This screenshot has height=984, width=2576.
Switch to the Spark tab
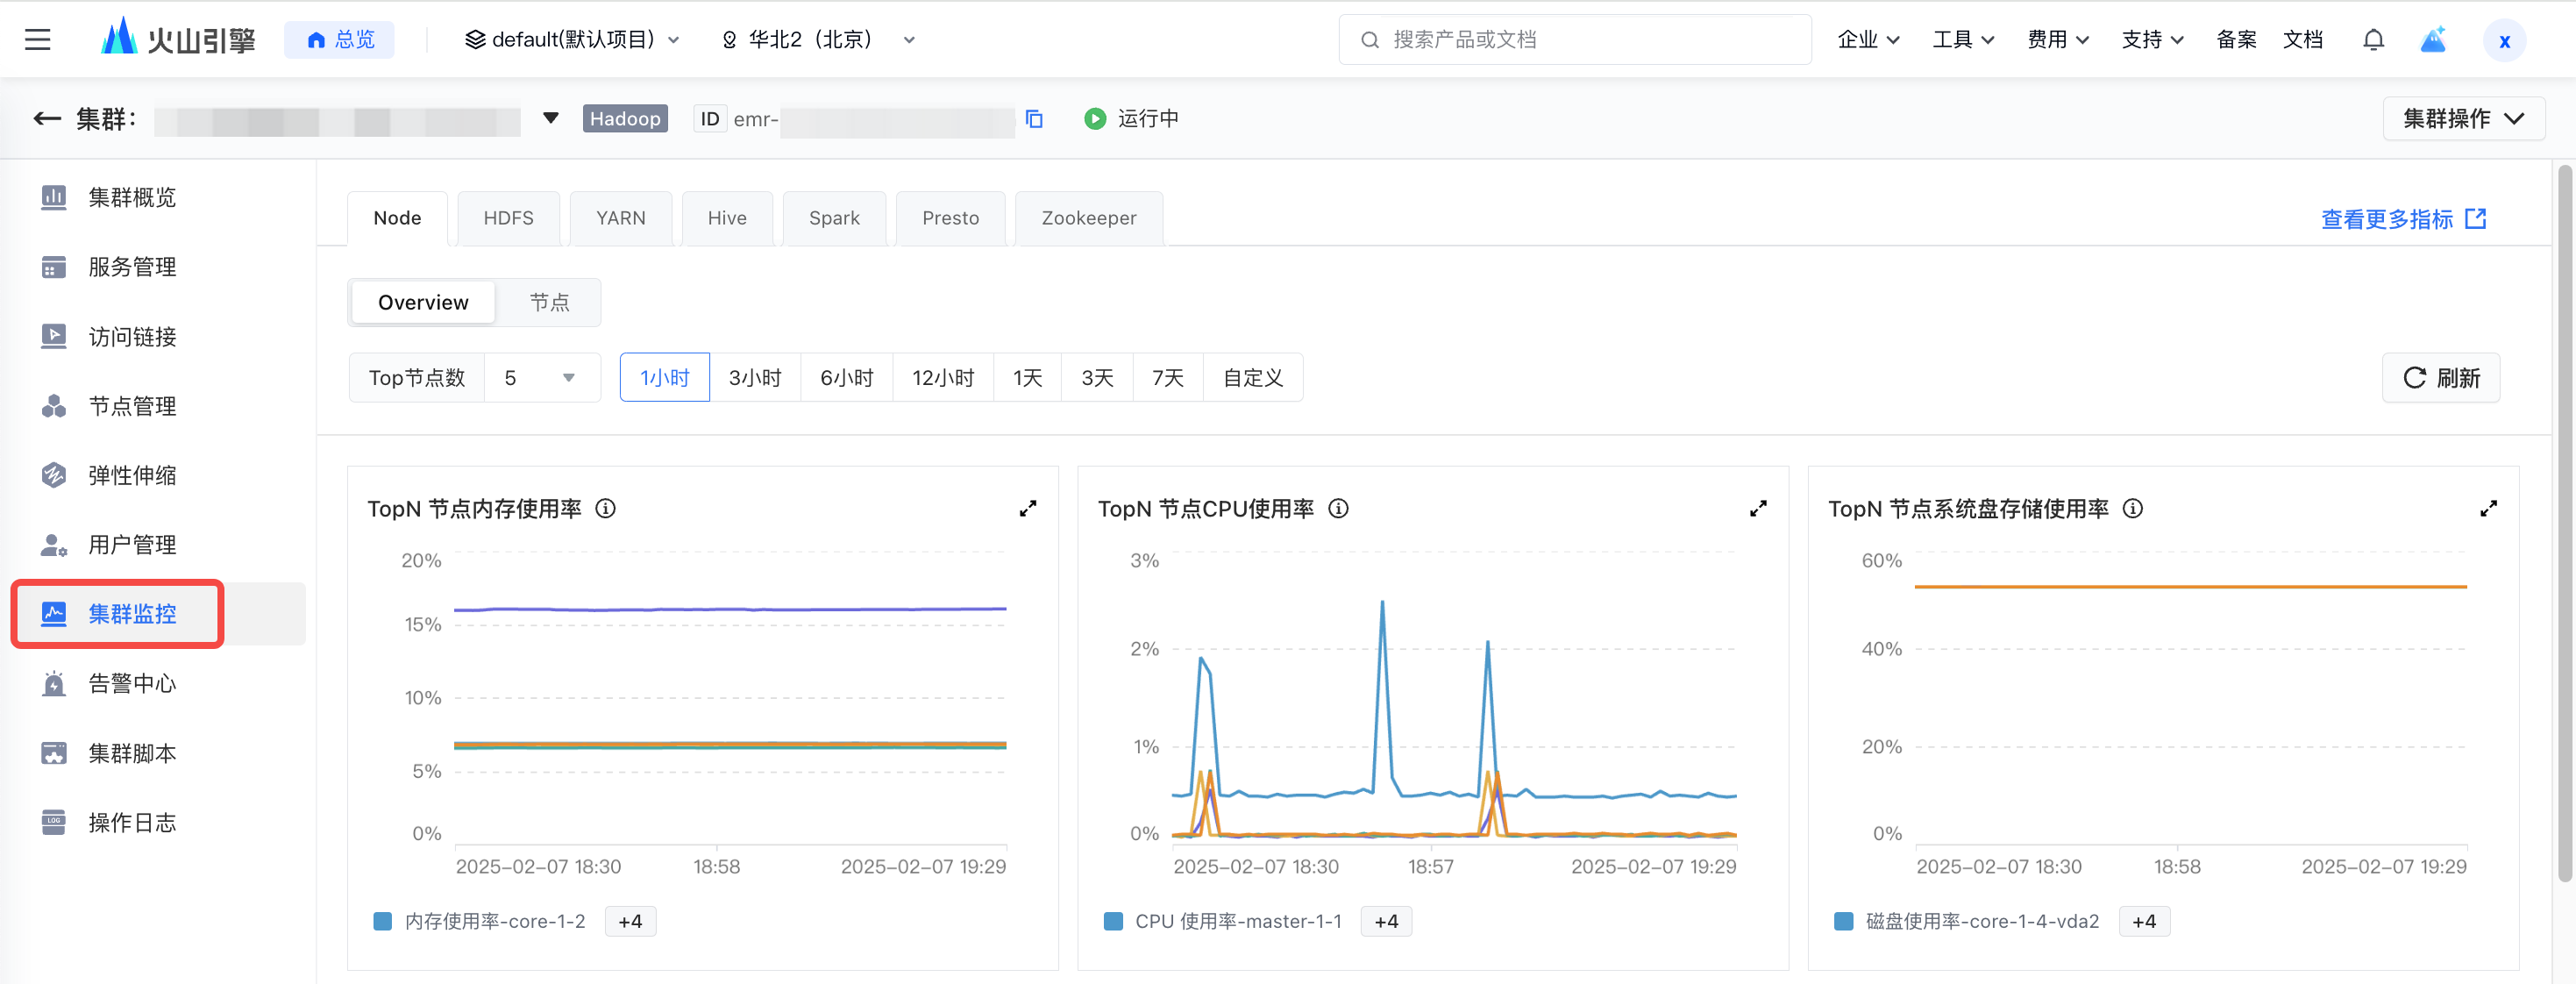tap(834, 218)
